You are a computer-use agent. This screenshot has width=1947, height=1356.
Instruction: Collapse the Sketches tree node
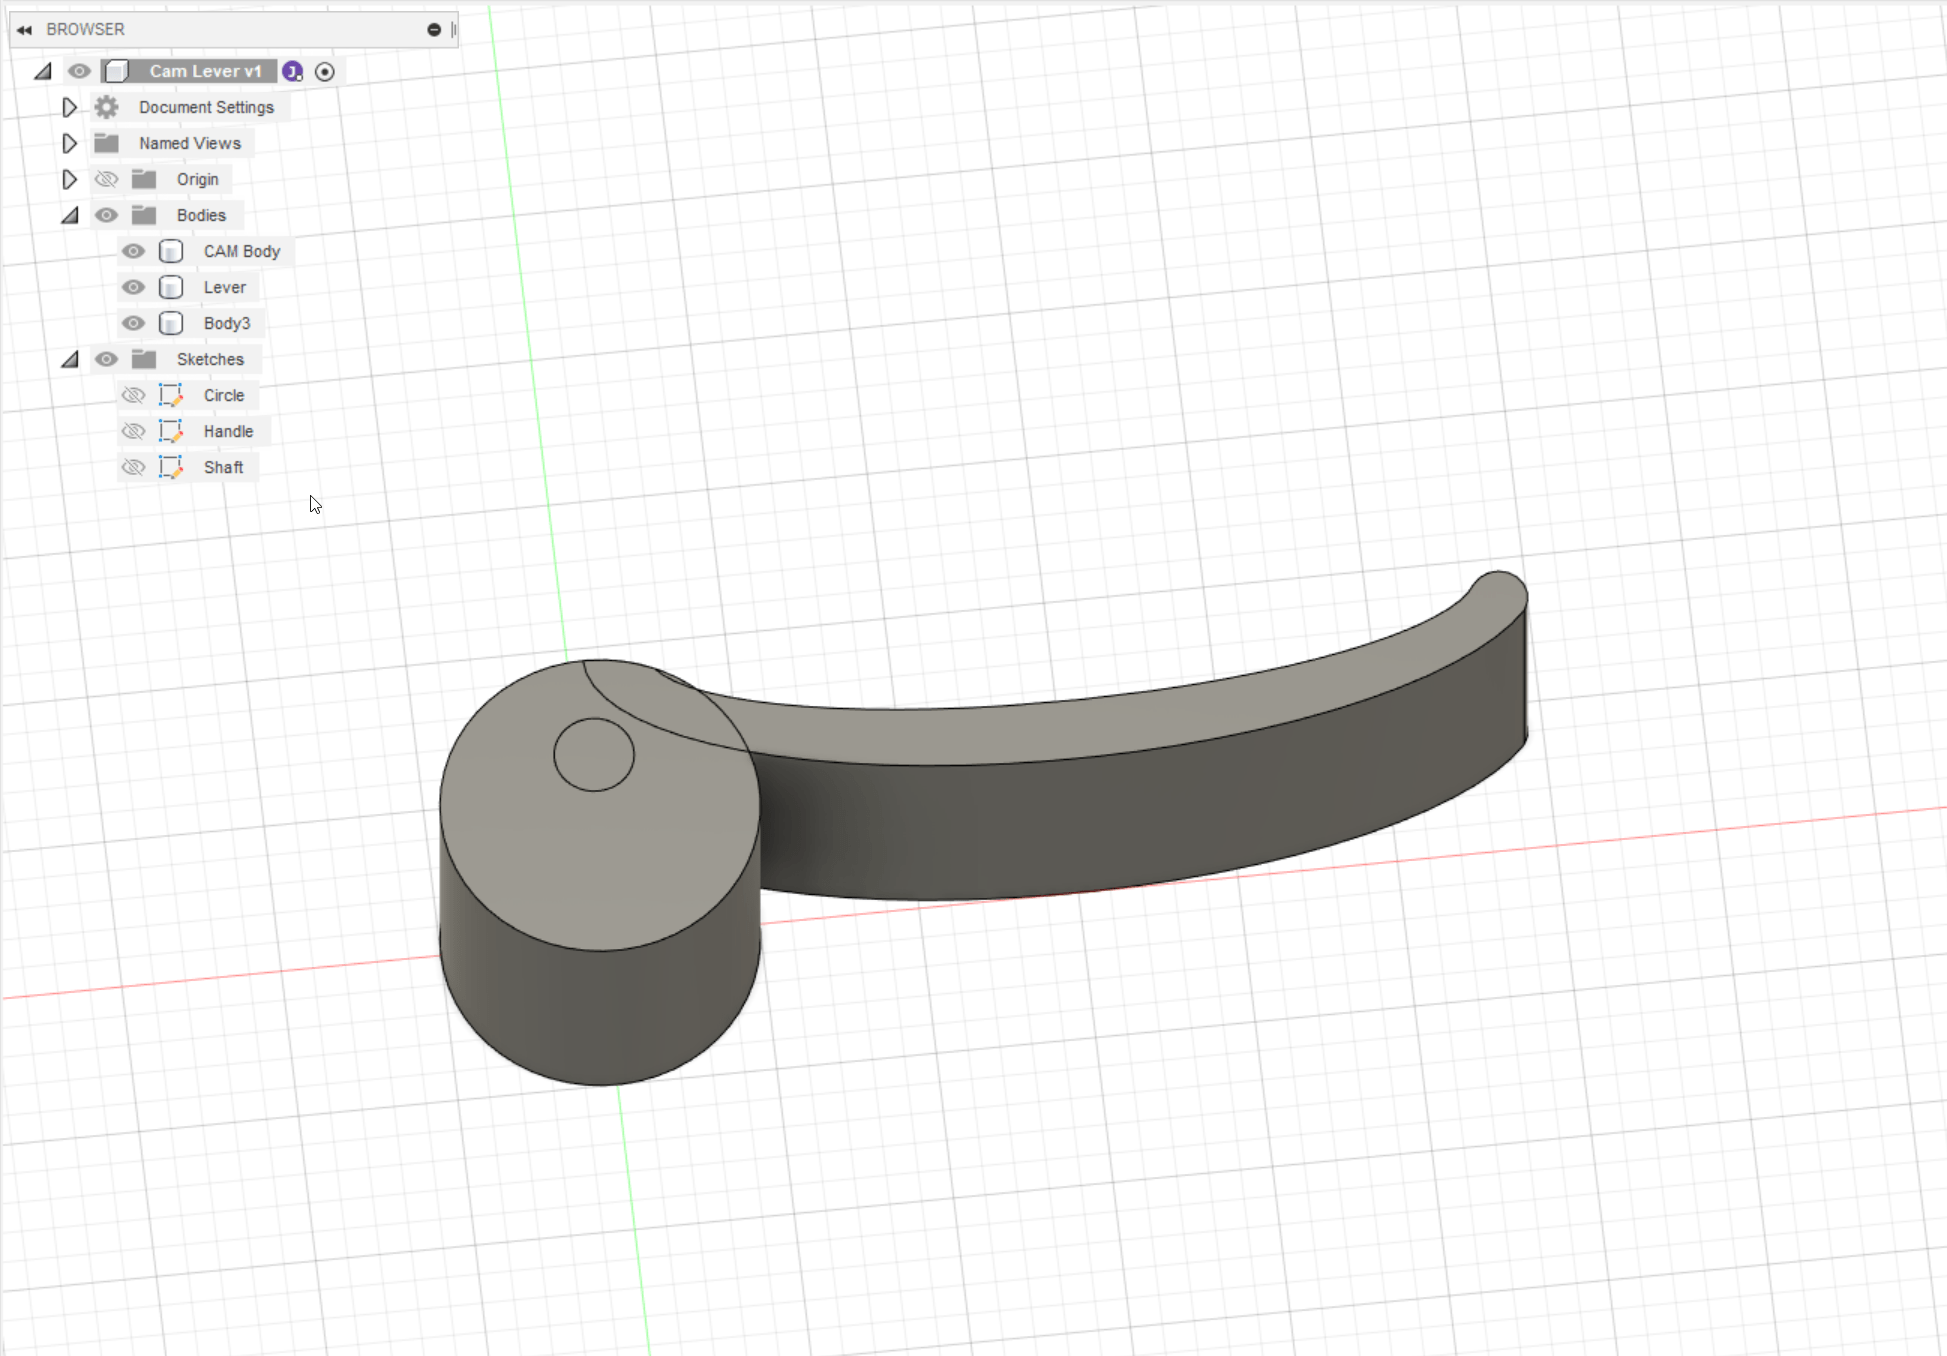click(69, 359)
